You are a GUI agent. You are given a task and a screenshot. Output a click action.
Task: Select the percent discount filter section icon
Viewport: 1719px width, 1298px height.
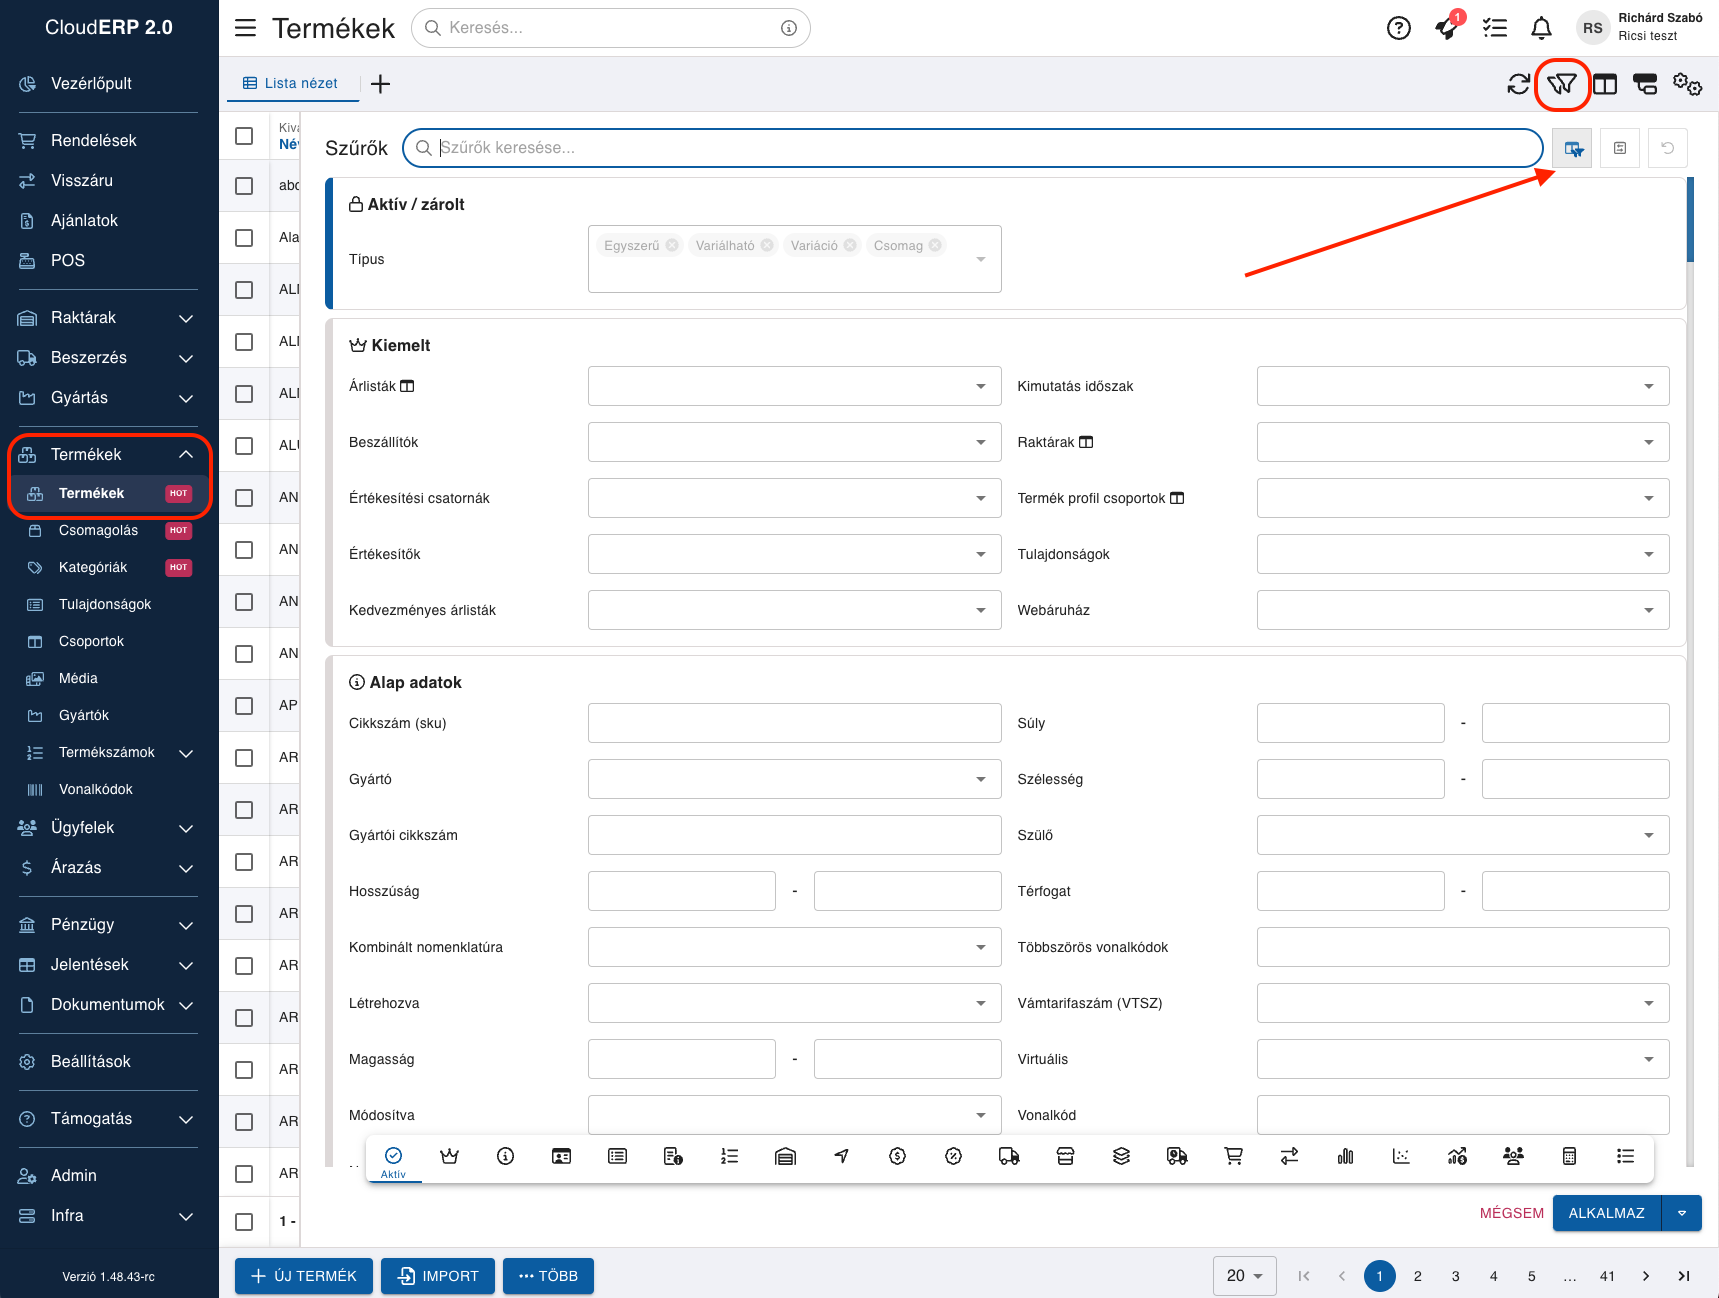pyautogui.click(x=954, y=1157)
